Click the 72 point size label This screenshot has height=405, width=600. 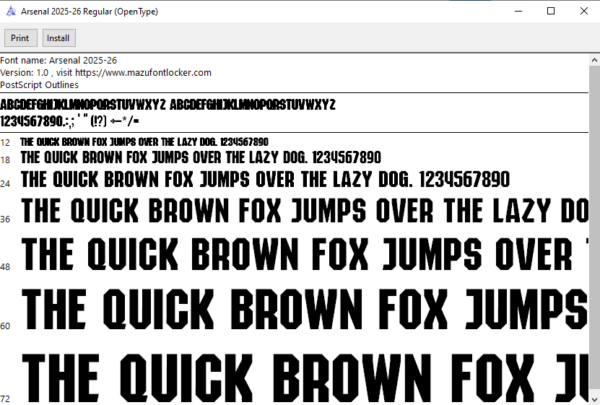point(5,399)
